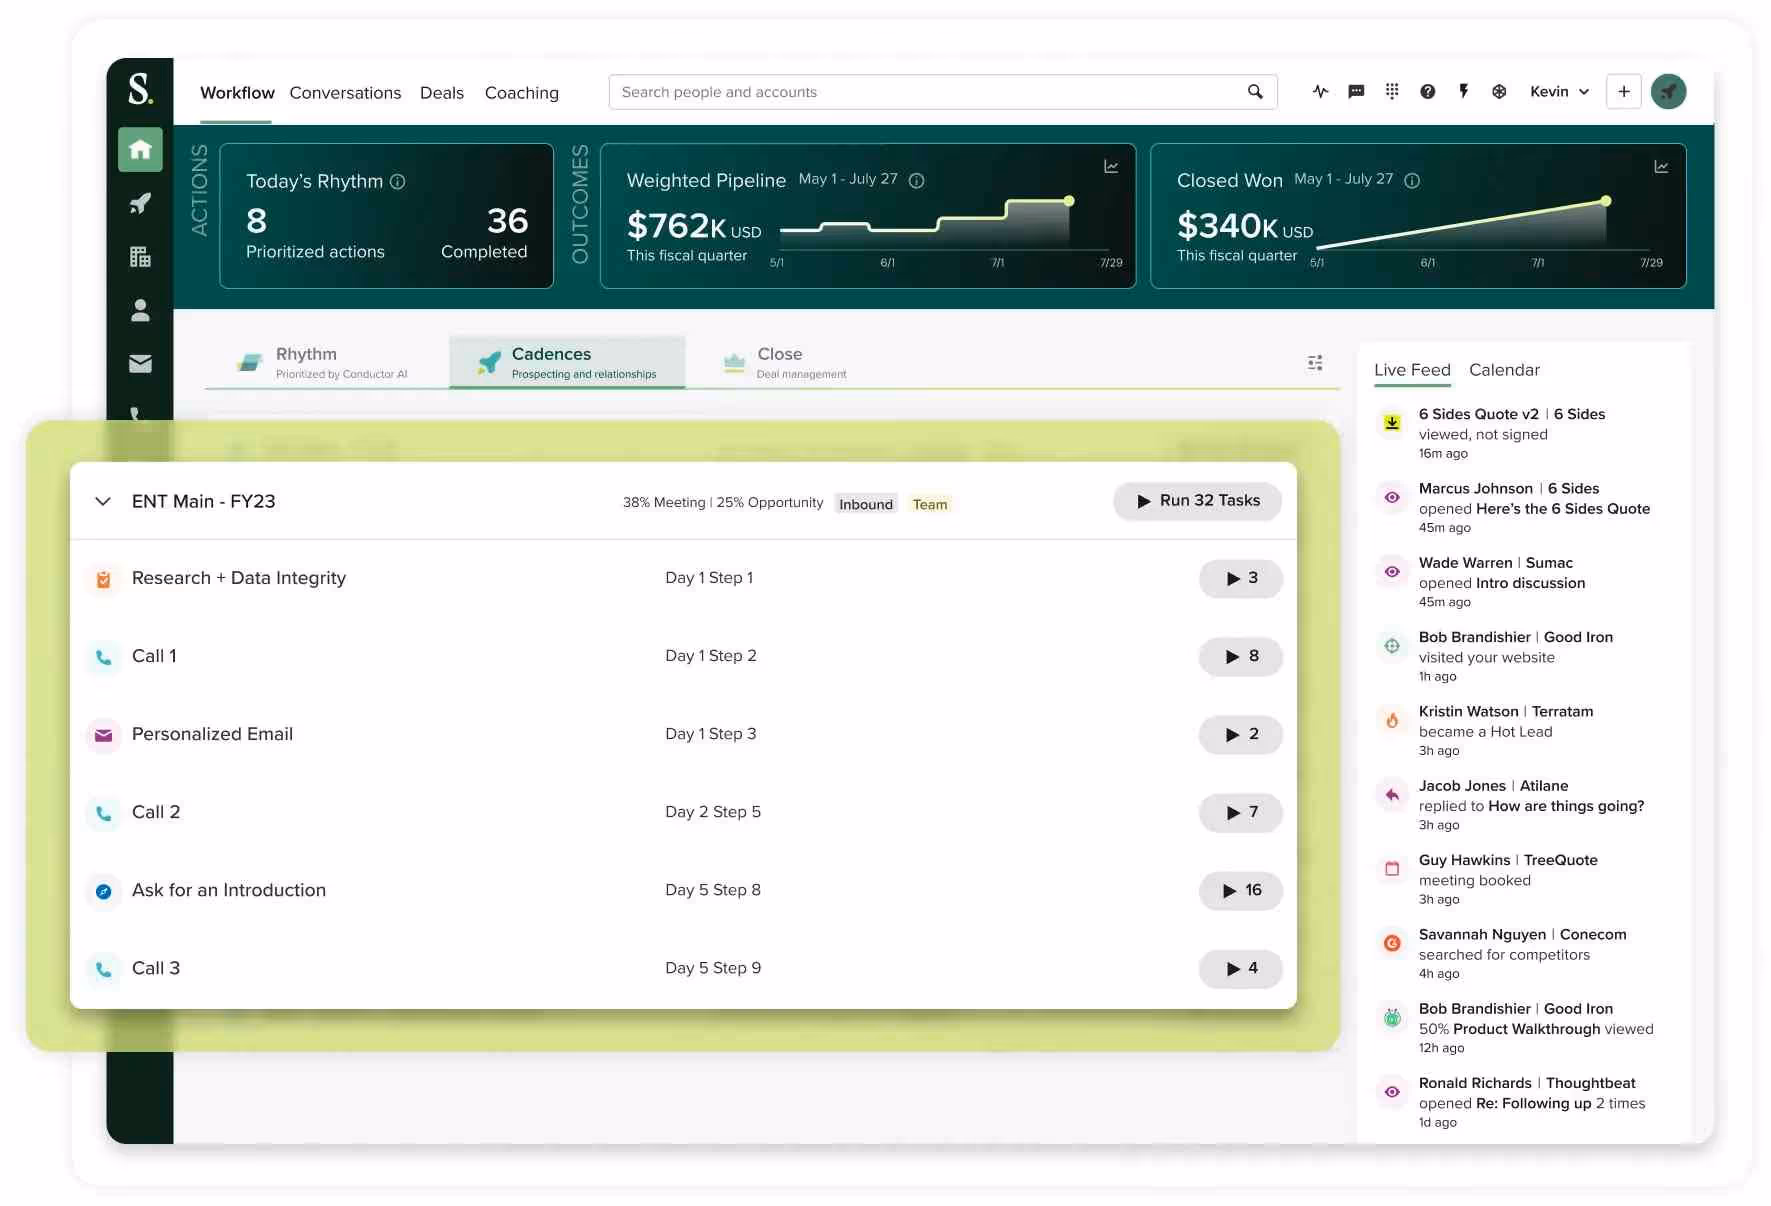Expand the Weighted Pipeline chart icon

1111,166
